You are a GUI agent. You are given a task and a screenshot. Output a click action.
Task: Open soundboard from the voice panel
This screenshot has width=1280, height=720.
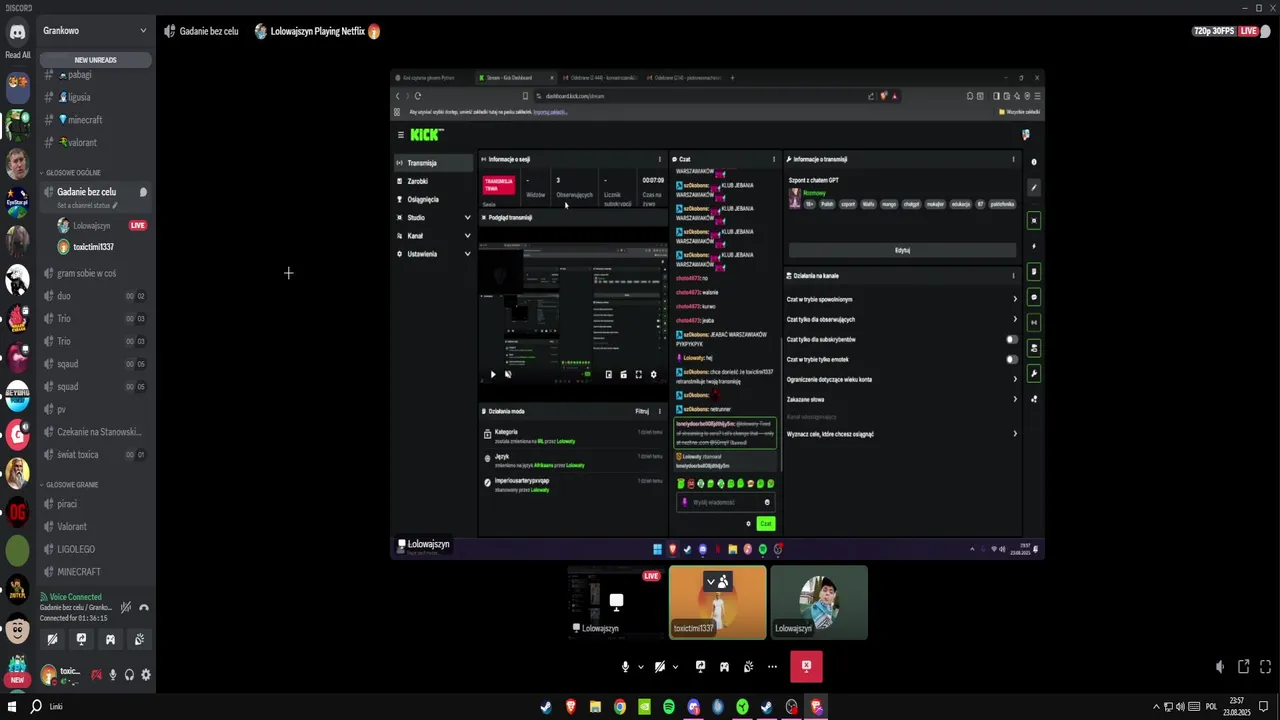(139, 639)
